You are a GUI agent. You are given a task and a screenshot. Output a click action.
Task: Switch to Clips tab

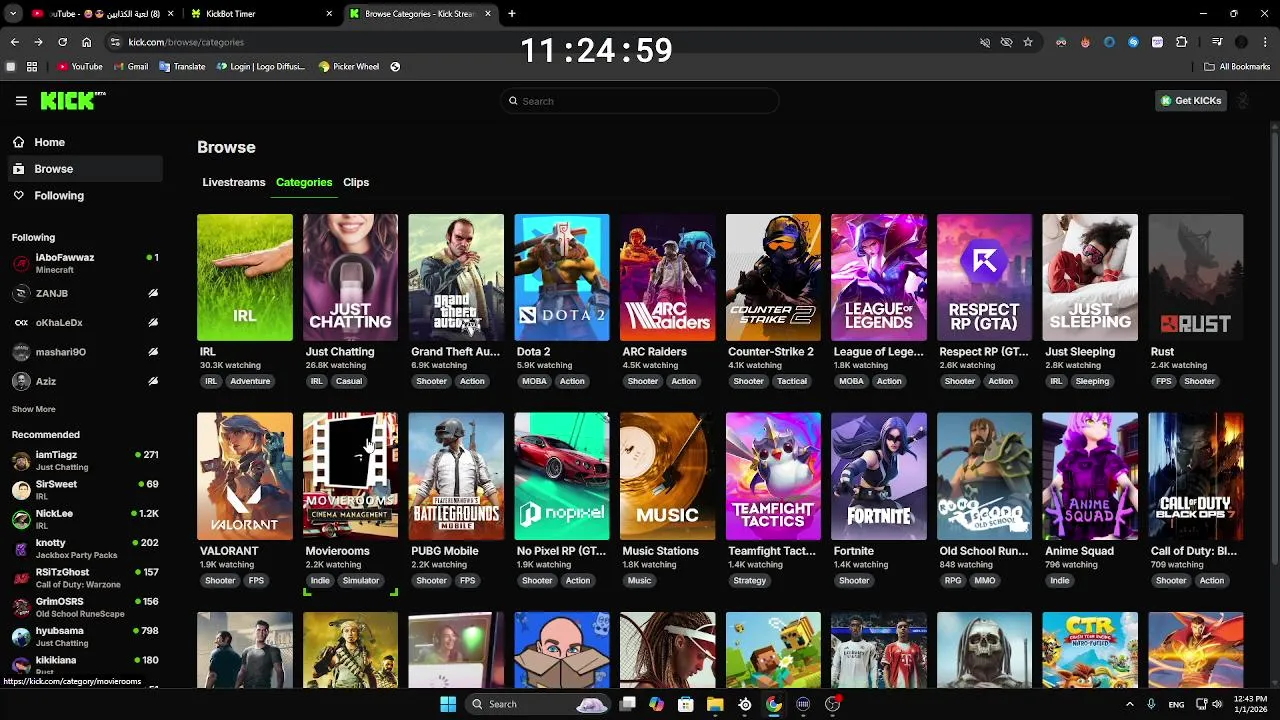356,182
